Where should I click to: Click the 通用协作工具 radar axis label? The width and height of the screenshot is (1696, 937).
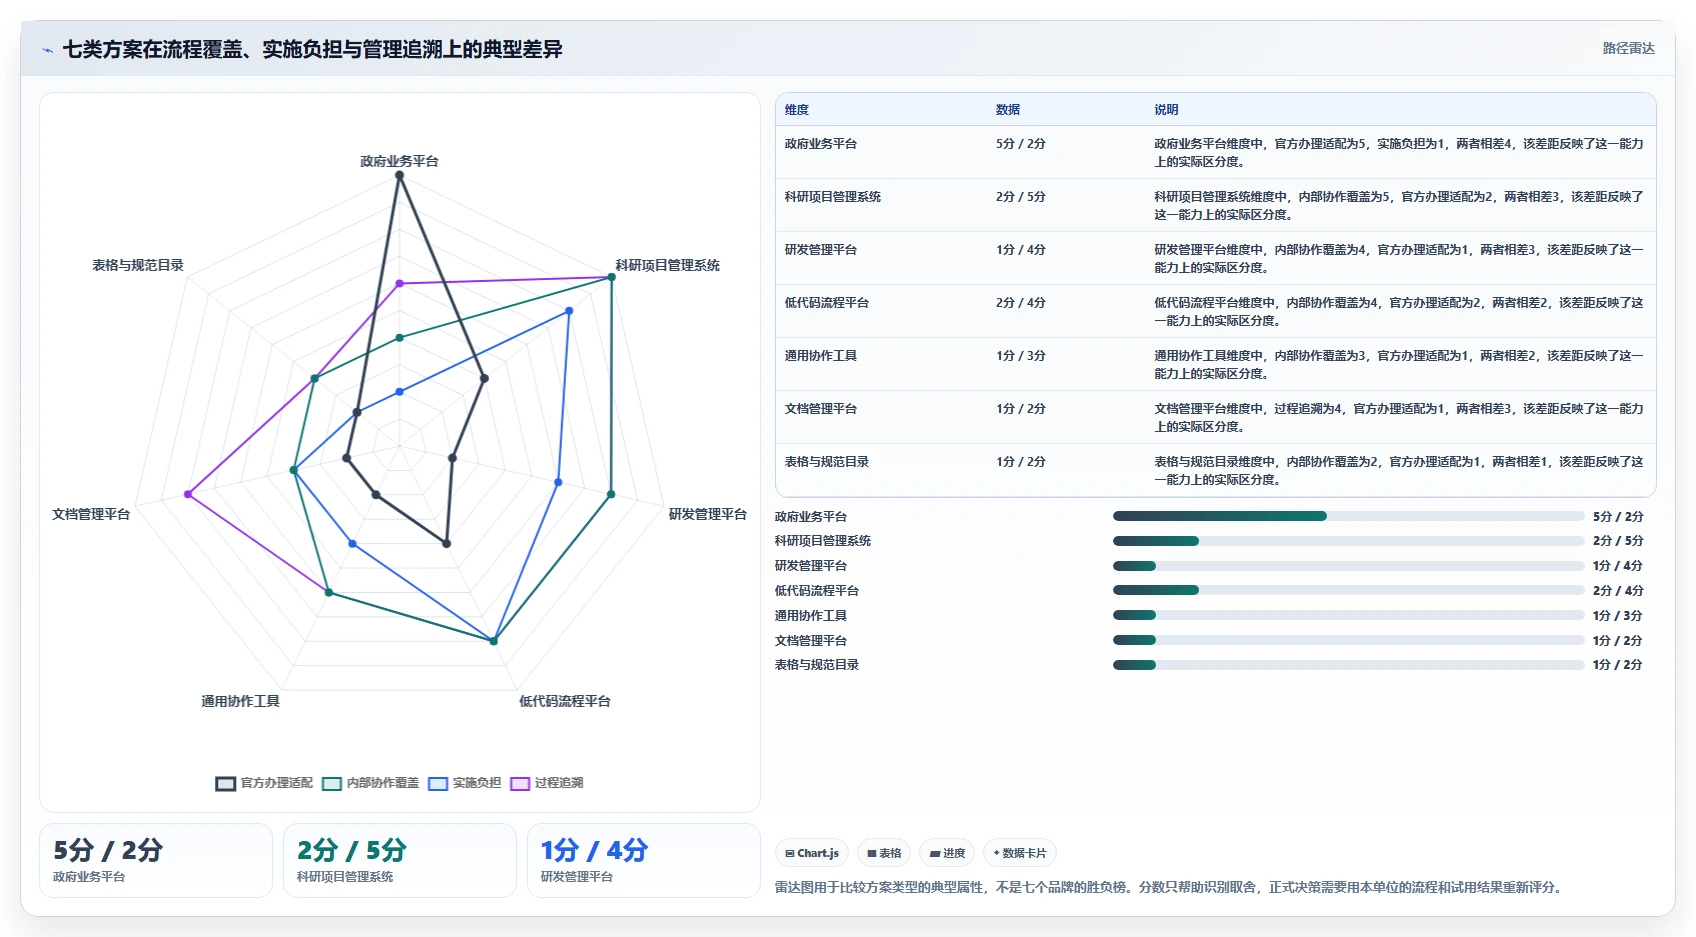tap(240, 701)
